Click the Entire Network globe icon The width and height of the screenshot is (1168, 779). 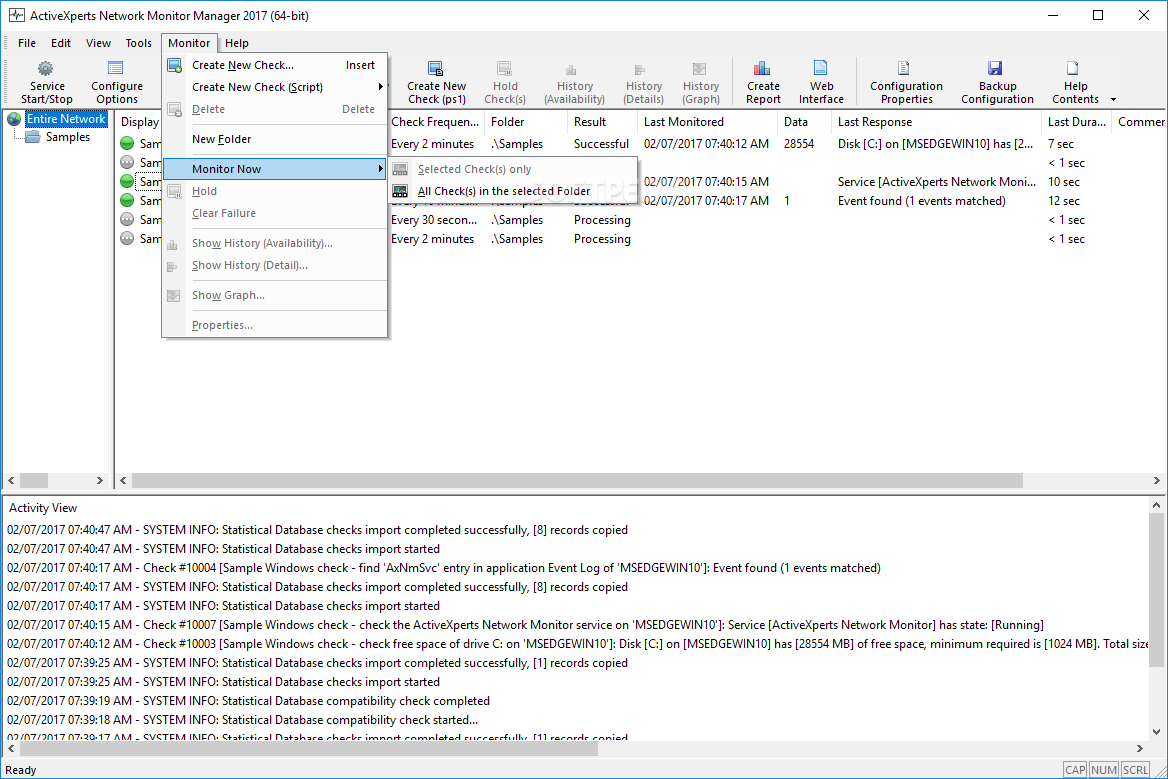click(x=14, y=119)
